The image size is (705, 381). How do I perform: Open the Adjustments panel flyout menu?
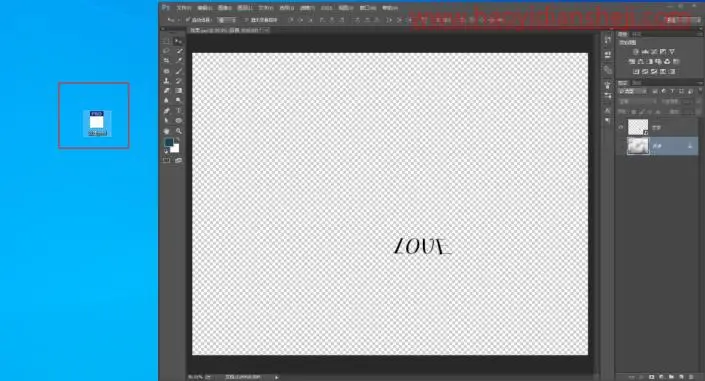point(700,34)
